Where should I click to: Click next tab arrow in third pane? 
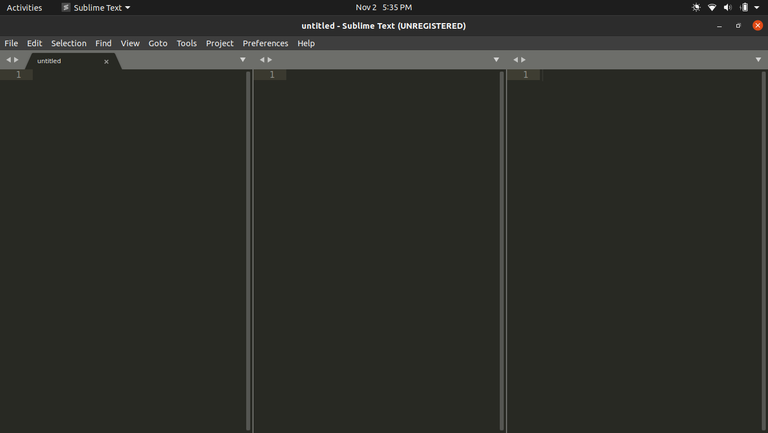(523, 60)
